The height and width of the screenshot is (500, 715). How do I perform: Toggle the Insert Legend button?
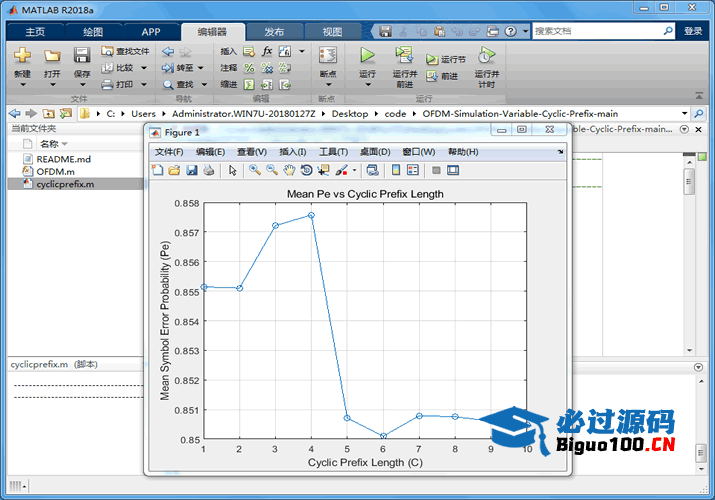pos(413,170)
